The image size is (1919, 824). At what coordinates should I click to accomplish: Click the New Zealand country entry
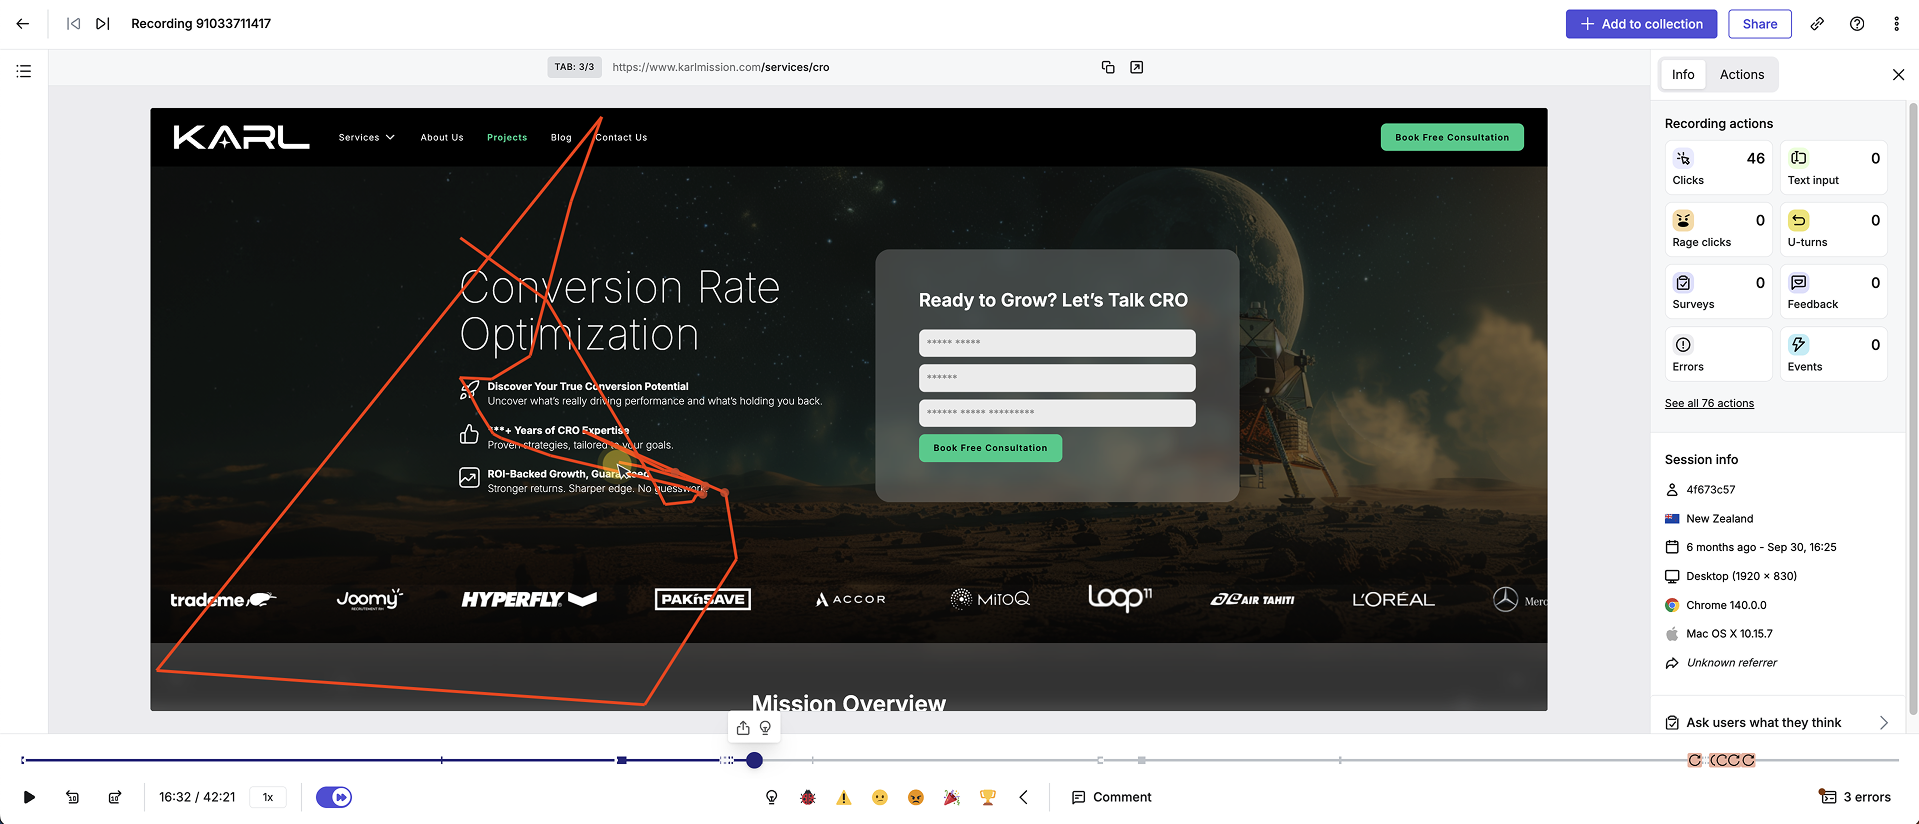(x=1719, y=519)
